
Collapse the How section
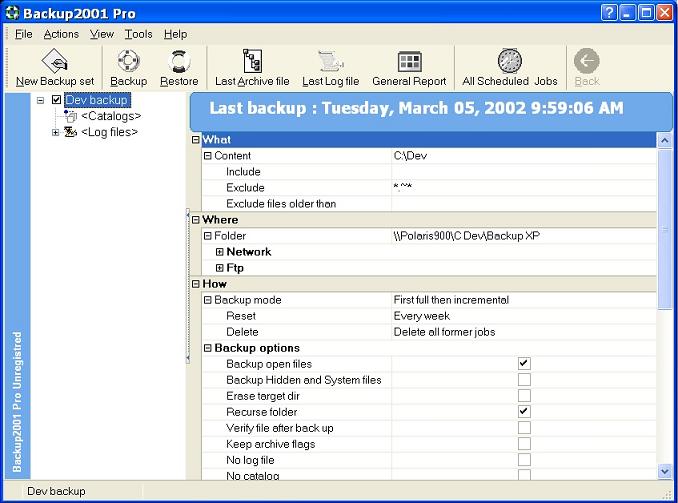195,284
